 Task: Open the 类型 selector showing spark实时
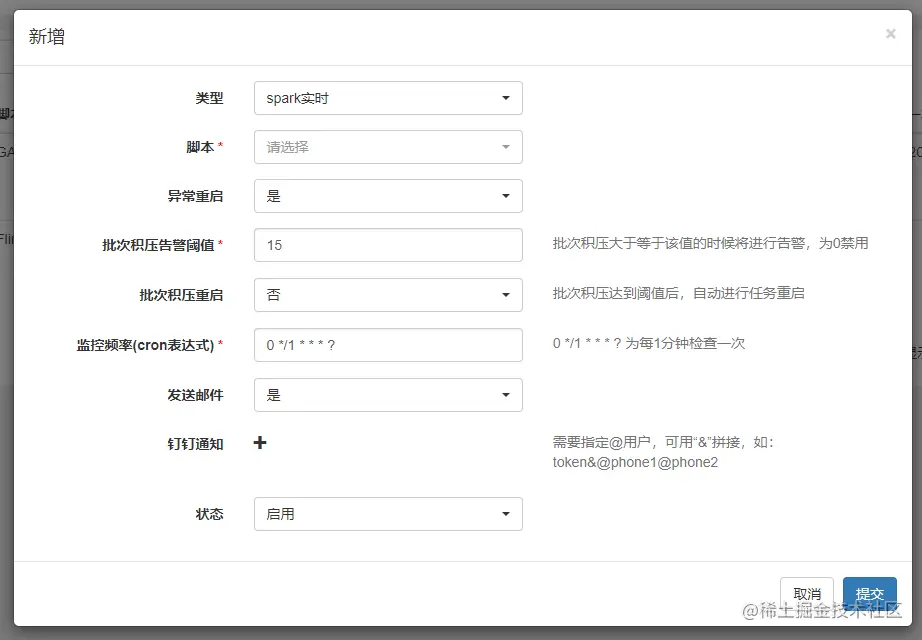(388, 98)
